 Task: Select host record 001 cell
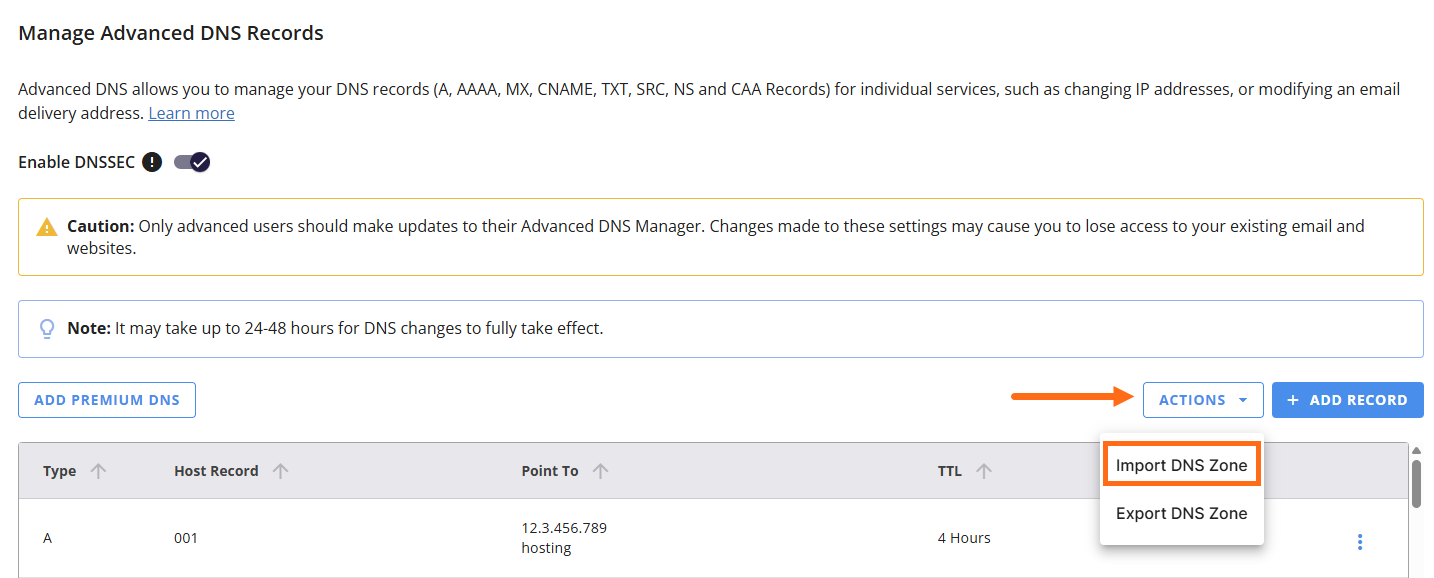(x=186, y=538)
